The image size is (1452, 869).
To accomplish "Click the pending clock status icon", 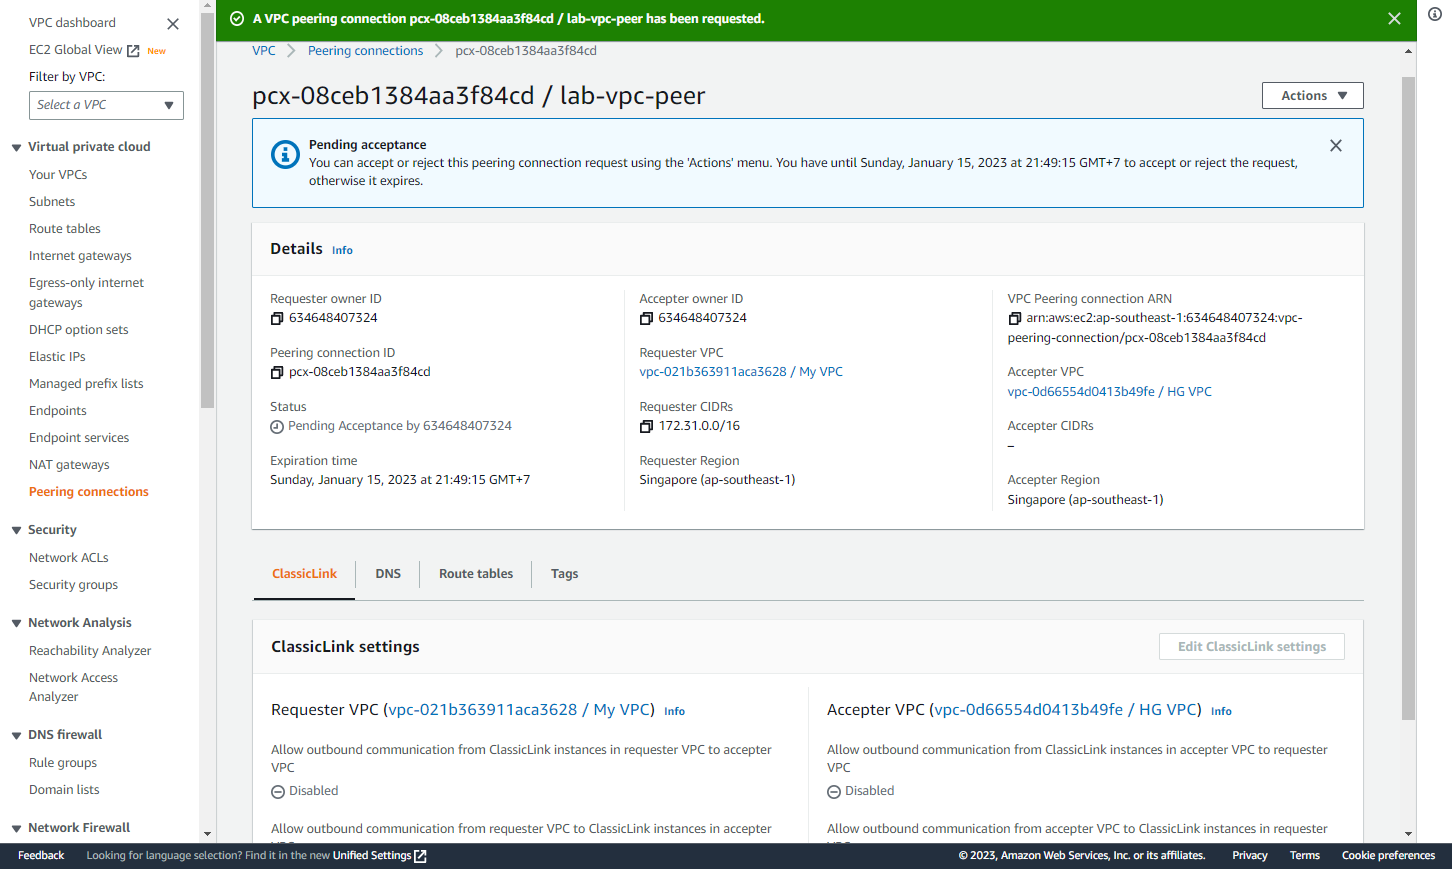I will point(277,427).
